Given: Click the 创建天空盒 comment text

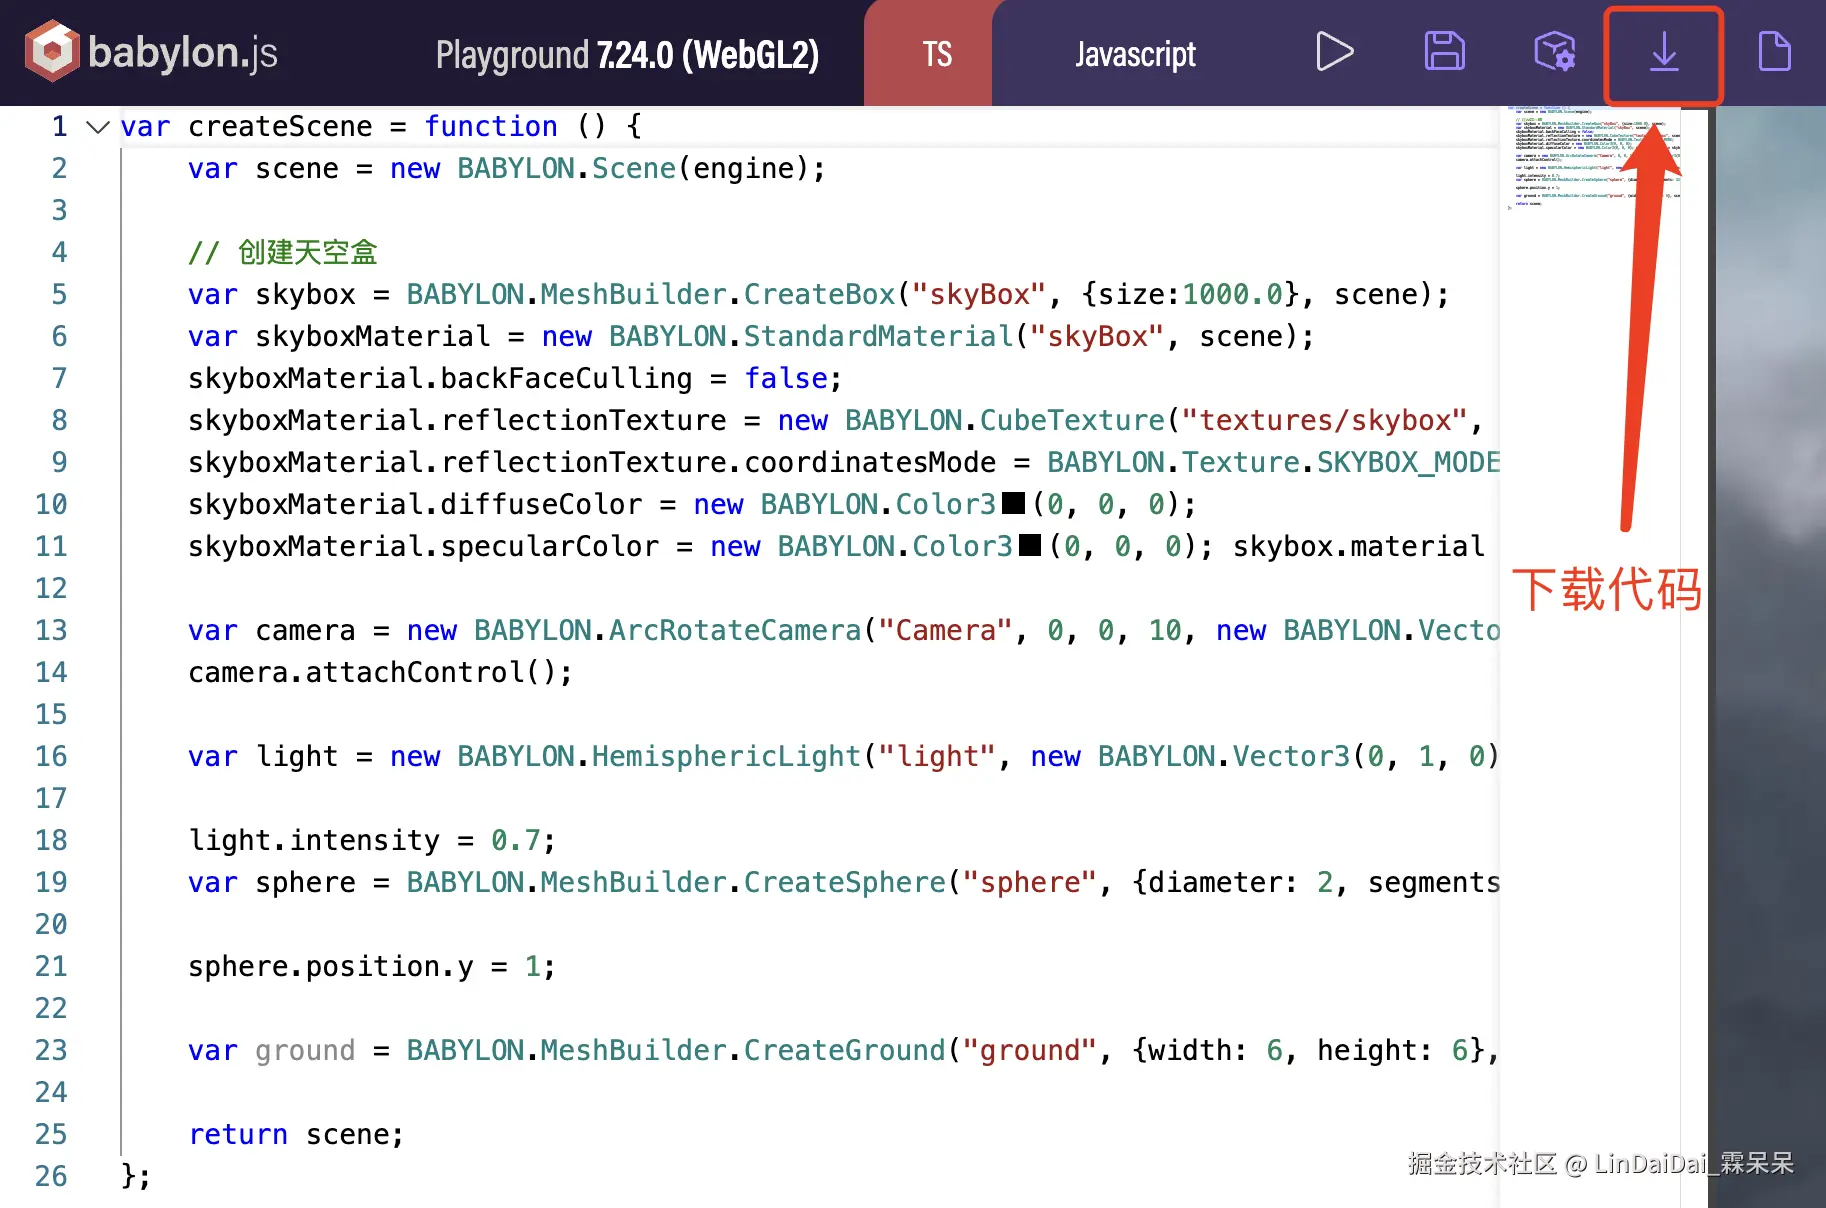Looking at the screenshot, I should (308, 252).
